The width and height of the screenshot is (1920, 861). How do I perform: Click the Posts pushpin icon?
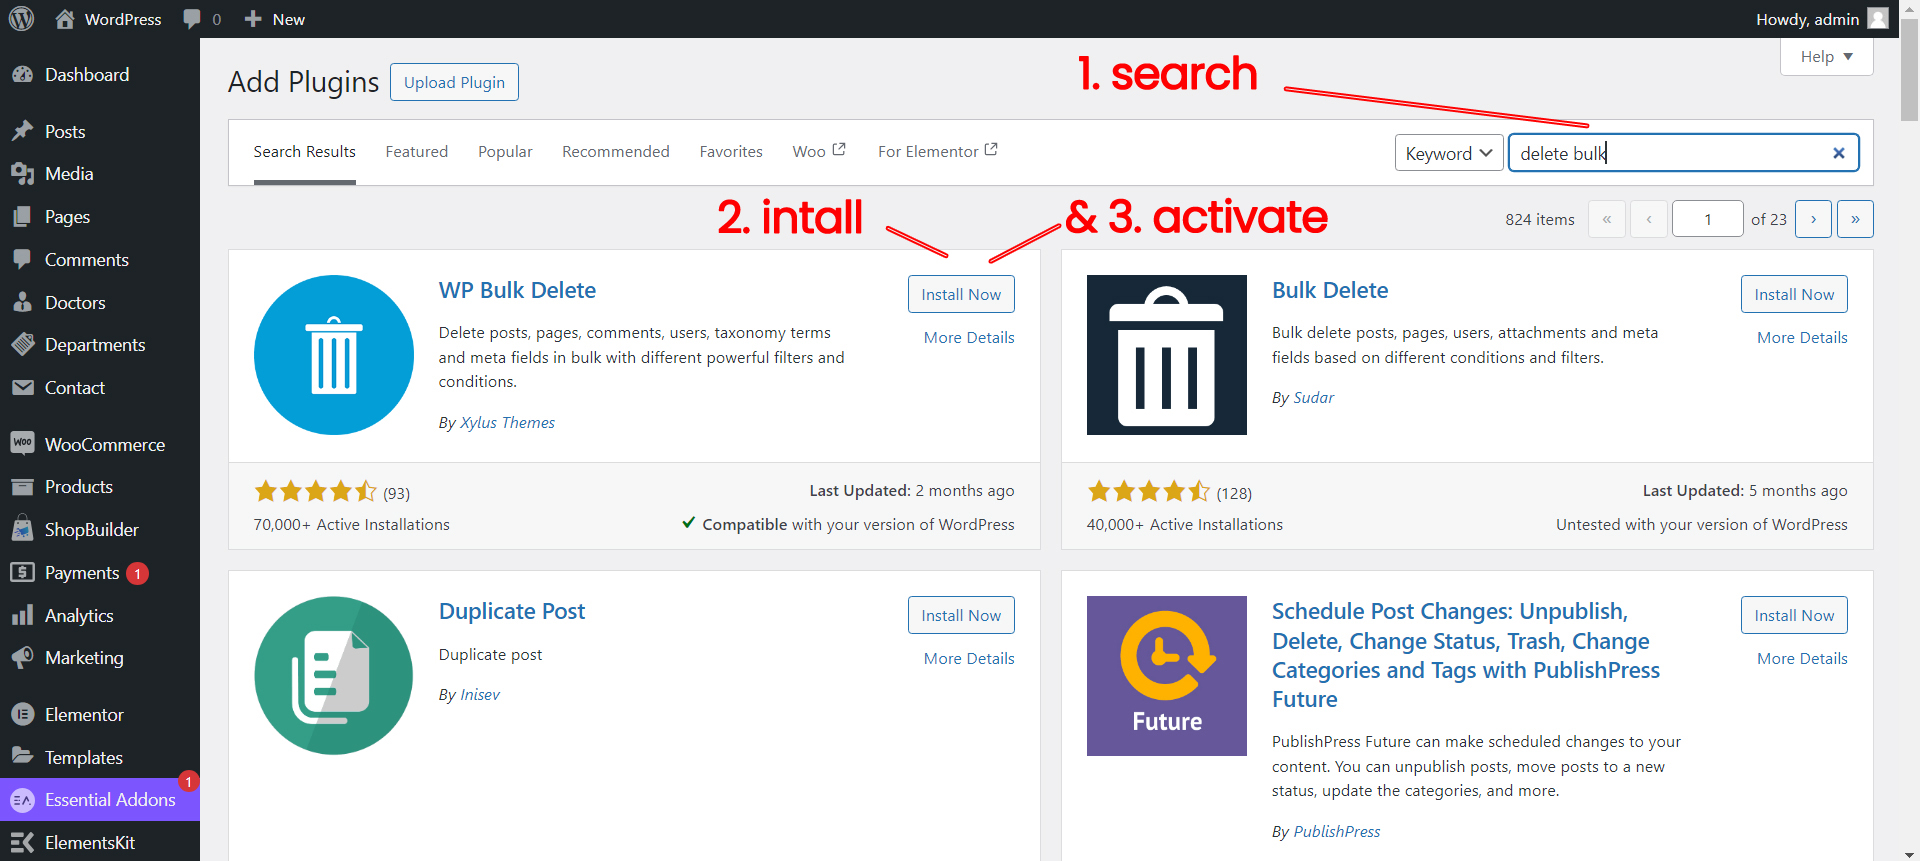pyautogui.click(x=22, y=132)
